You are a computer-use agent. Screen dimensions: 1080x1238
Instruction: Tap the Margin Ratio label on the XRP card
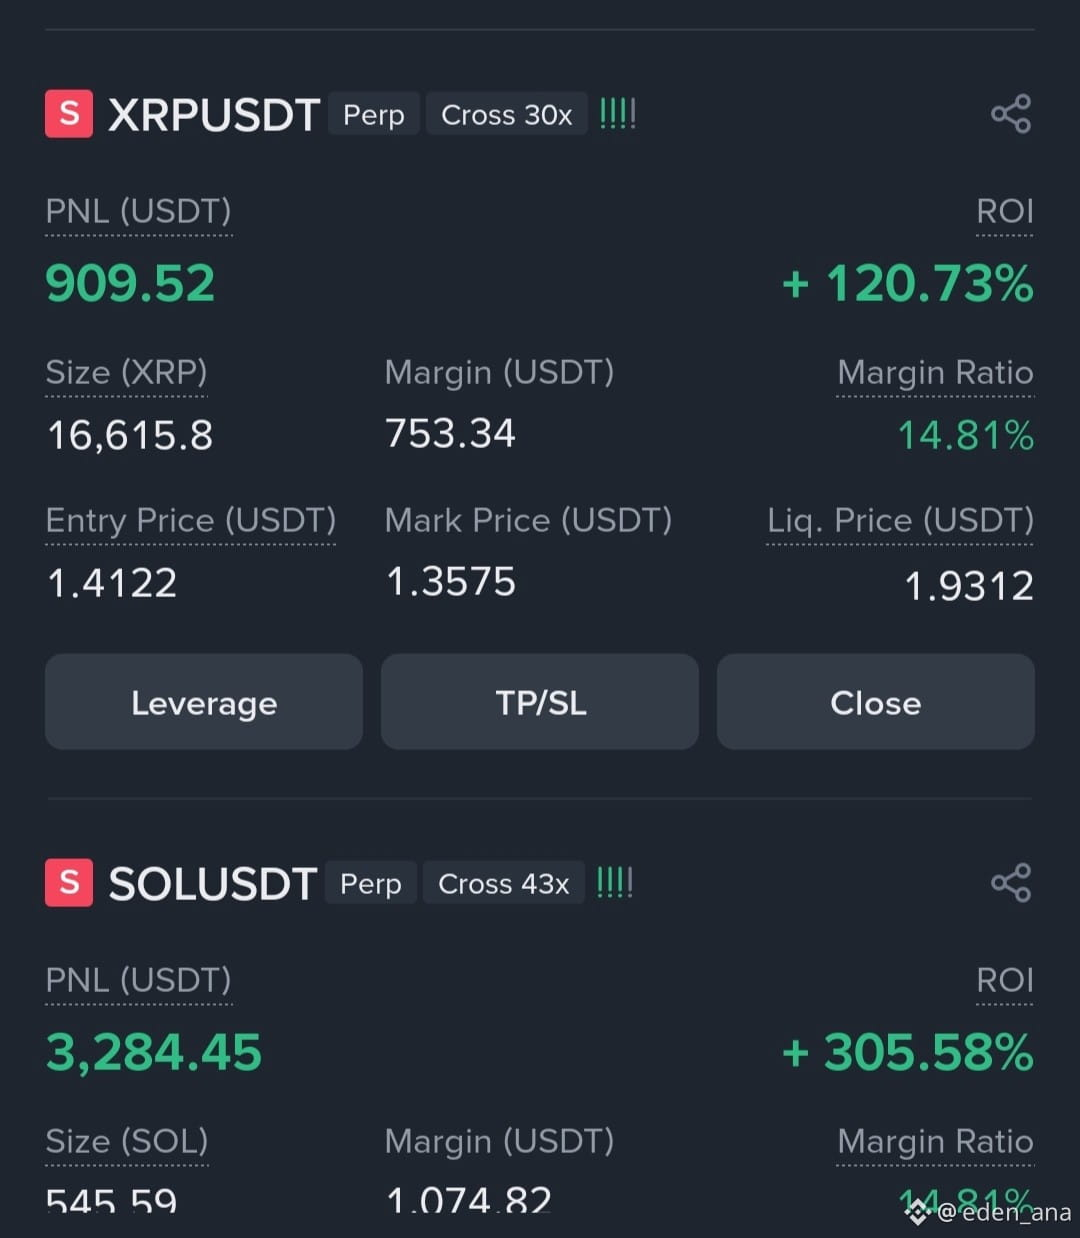935,373
